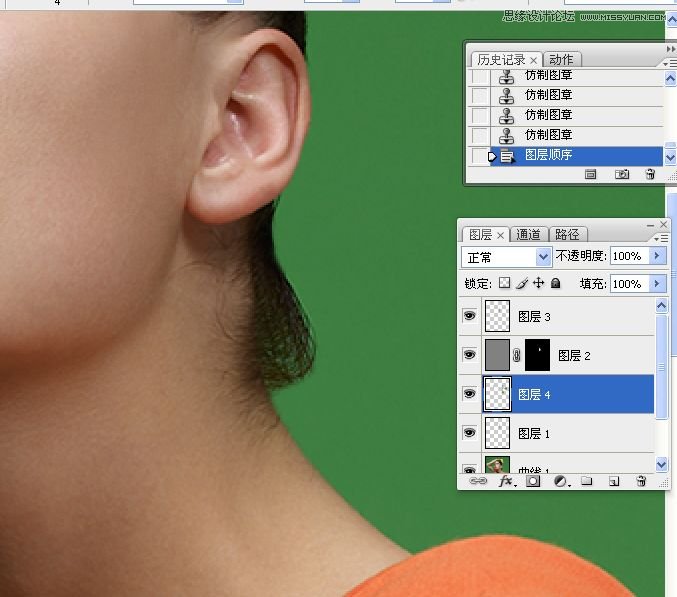Click the Layers panel scrollbar thumb

point(661,366)
